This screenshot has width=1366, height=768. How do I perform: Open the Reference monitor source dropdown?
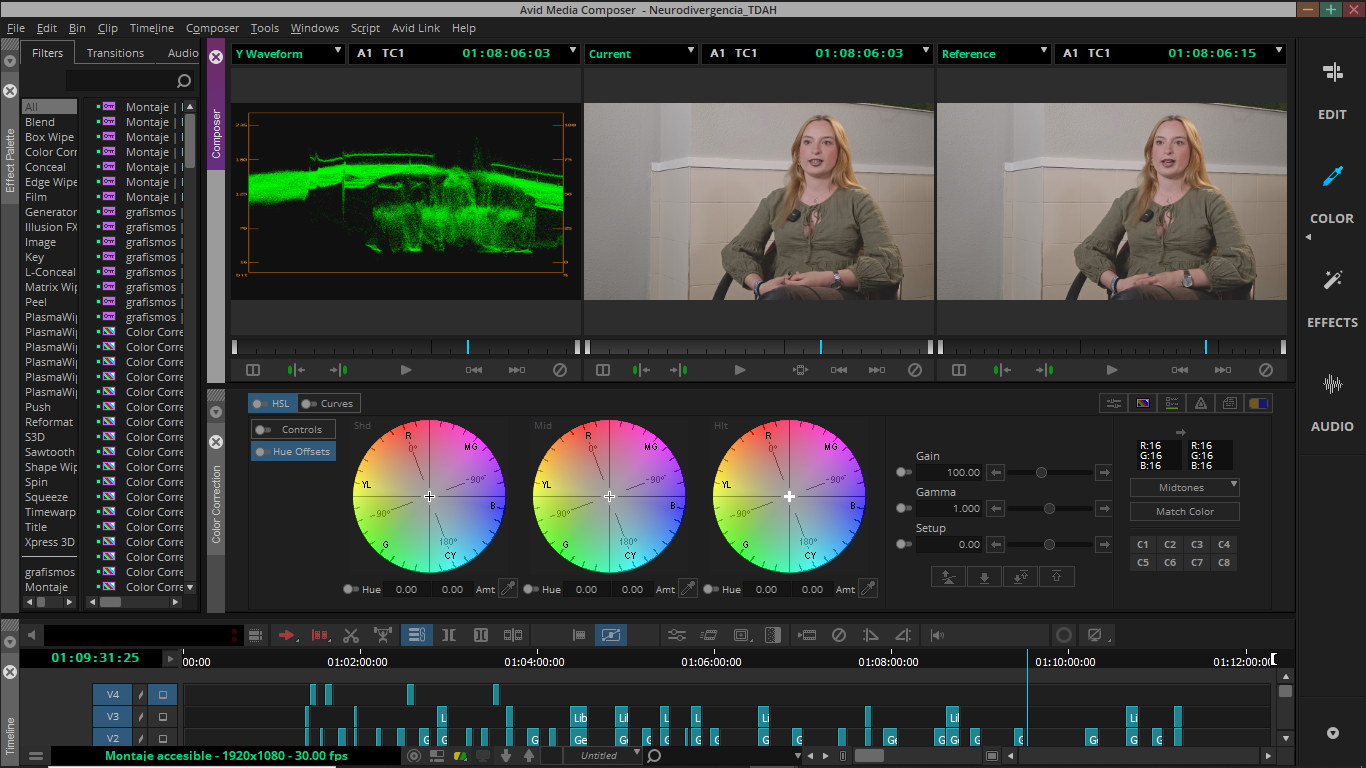(1044, 51)
